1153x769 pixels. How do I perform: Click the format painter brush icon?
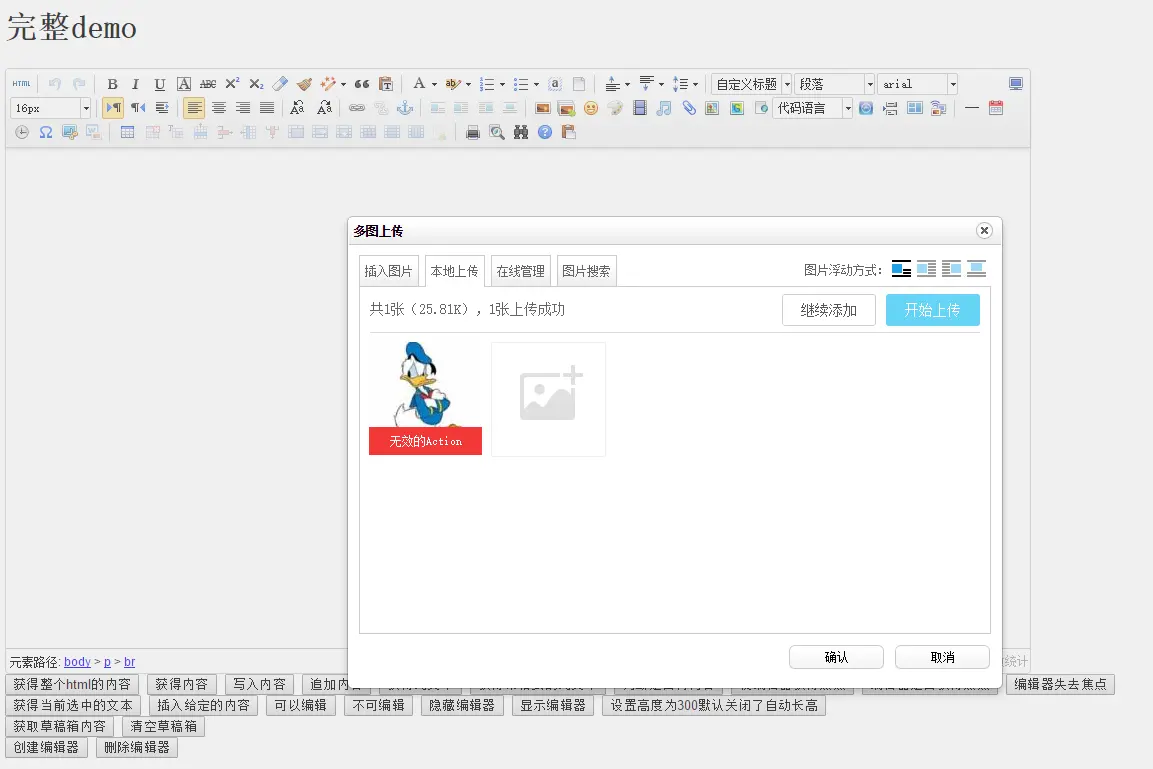click(x=304, y=84)
